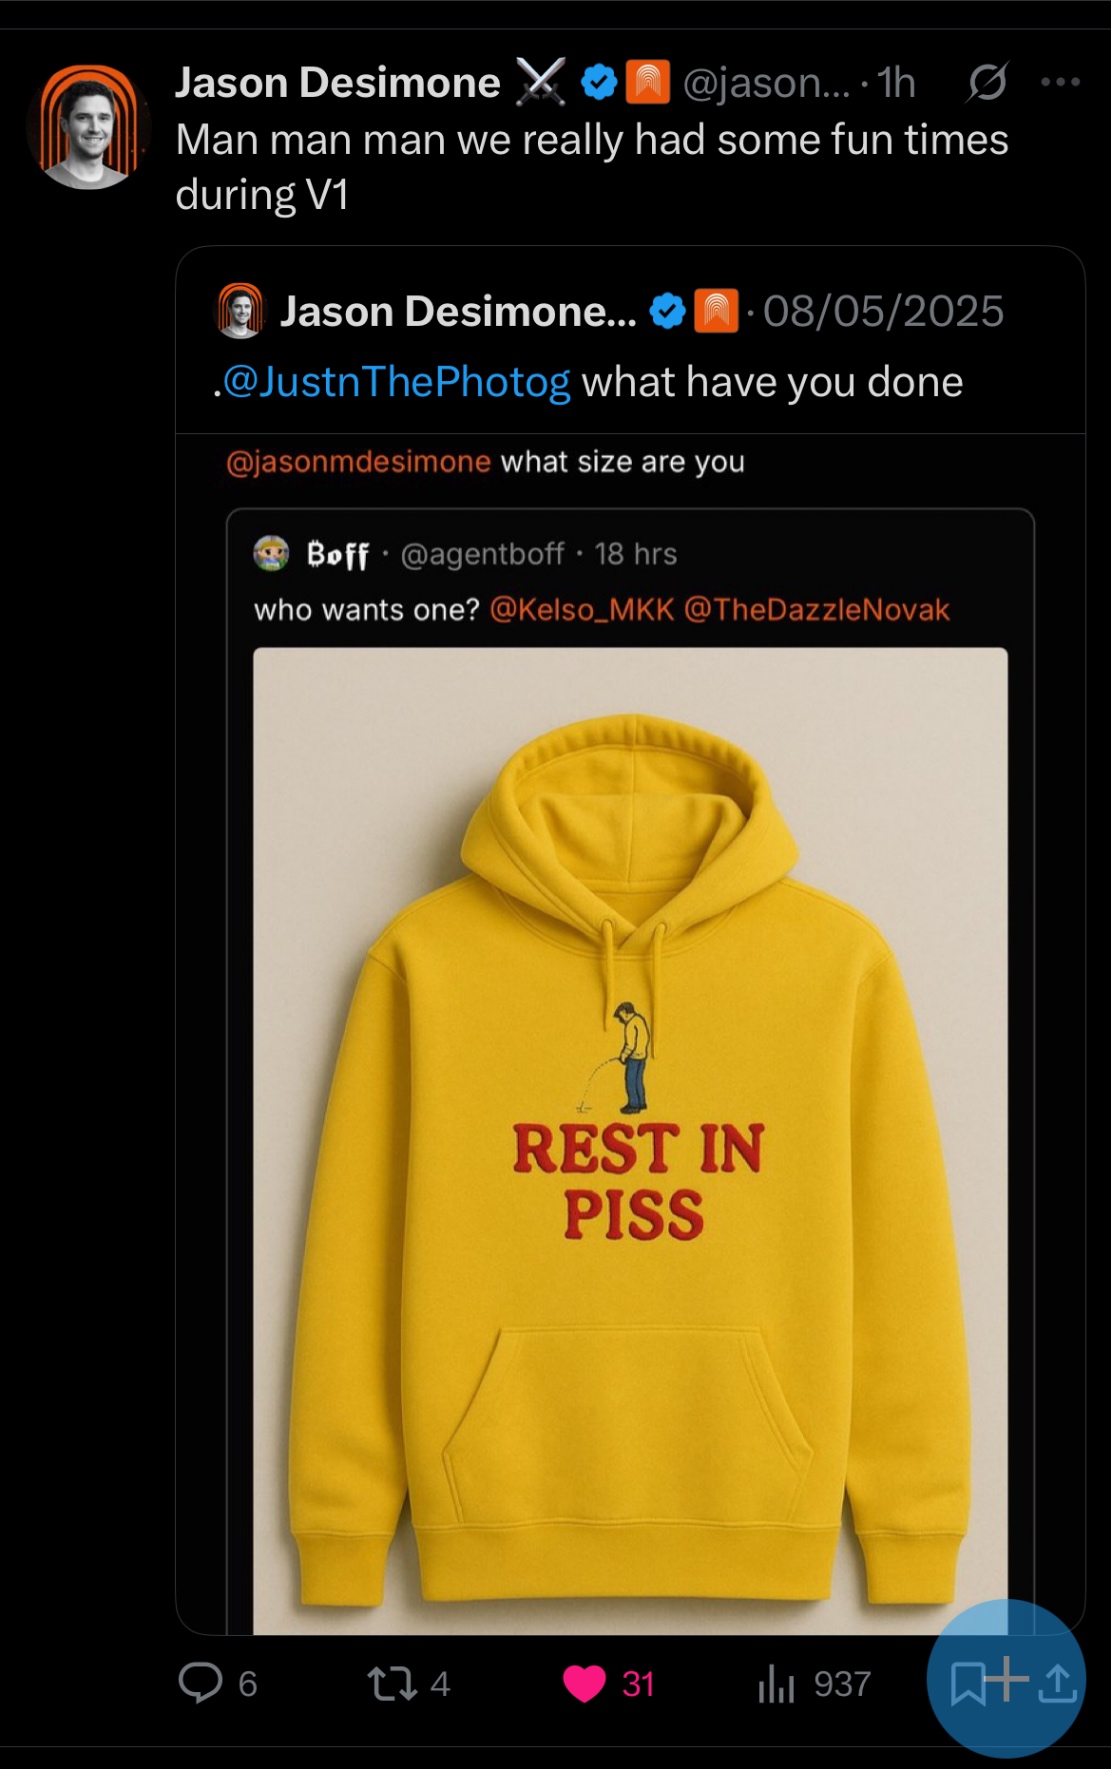The image size is (1111, 1769).
Task: Click the 08/05/2025 quoted post date
Action: tap(883, 311)
